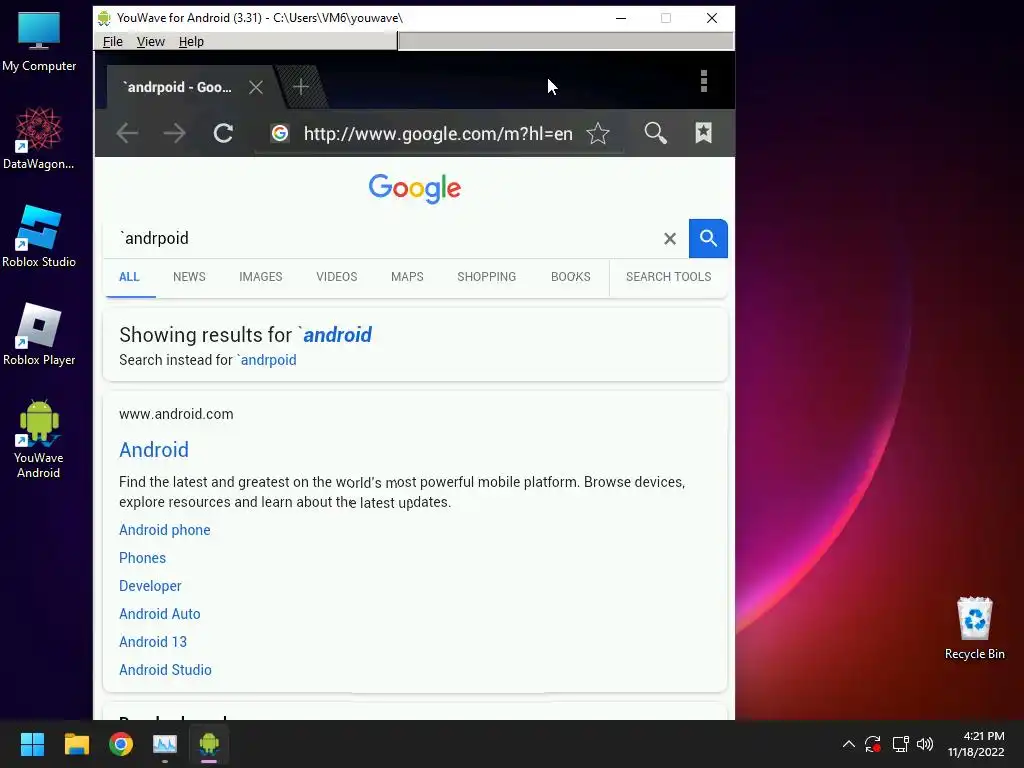Select the `andrpoid - Goo... browser tab
The image size is (1024, 768).
click(x=177, y=87)
